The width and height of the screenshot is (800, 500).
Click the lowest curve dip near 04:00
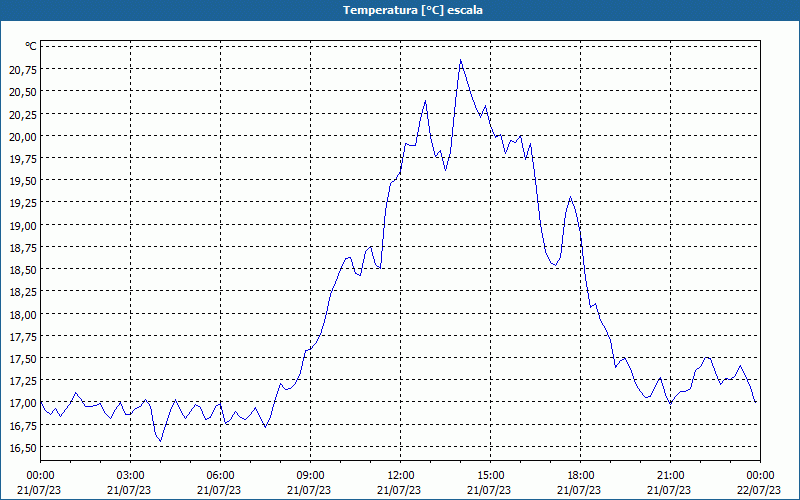point(161,441)
